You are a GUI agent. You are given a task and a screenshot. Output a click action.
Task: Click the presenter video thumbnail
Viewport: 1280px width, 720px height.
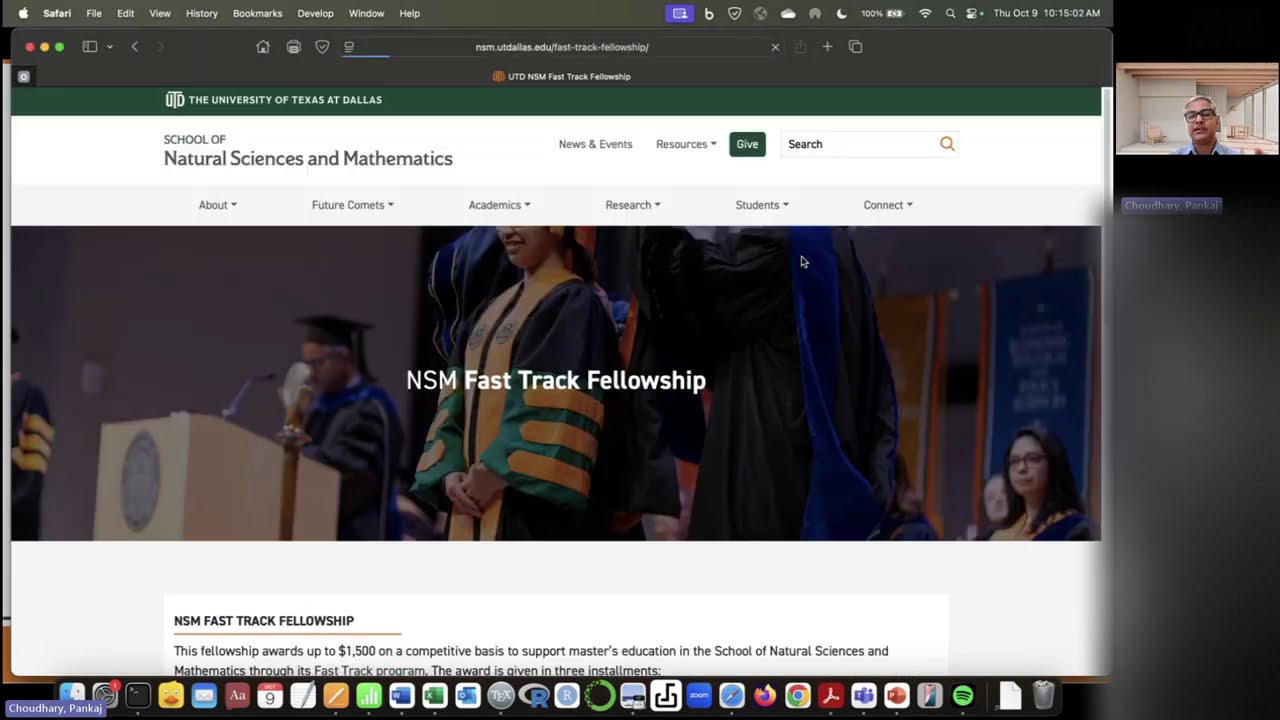click(1197, 109)
